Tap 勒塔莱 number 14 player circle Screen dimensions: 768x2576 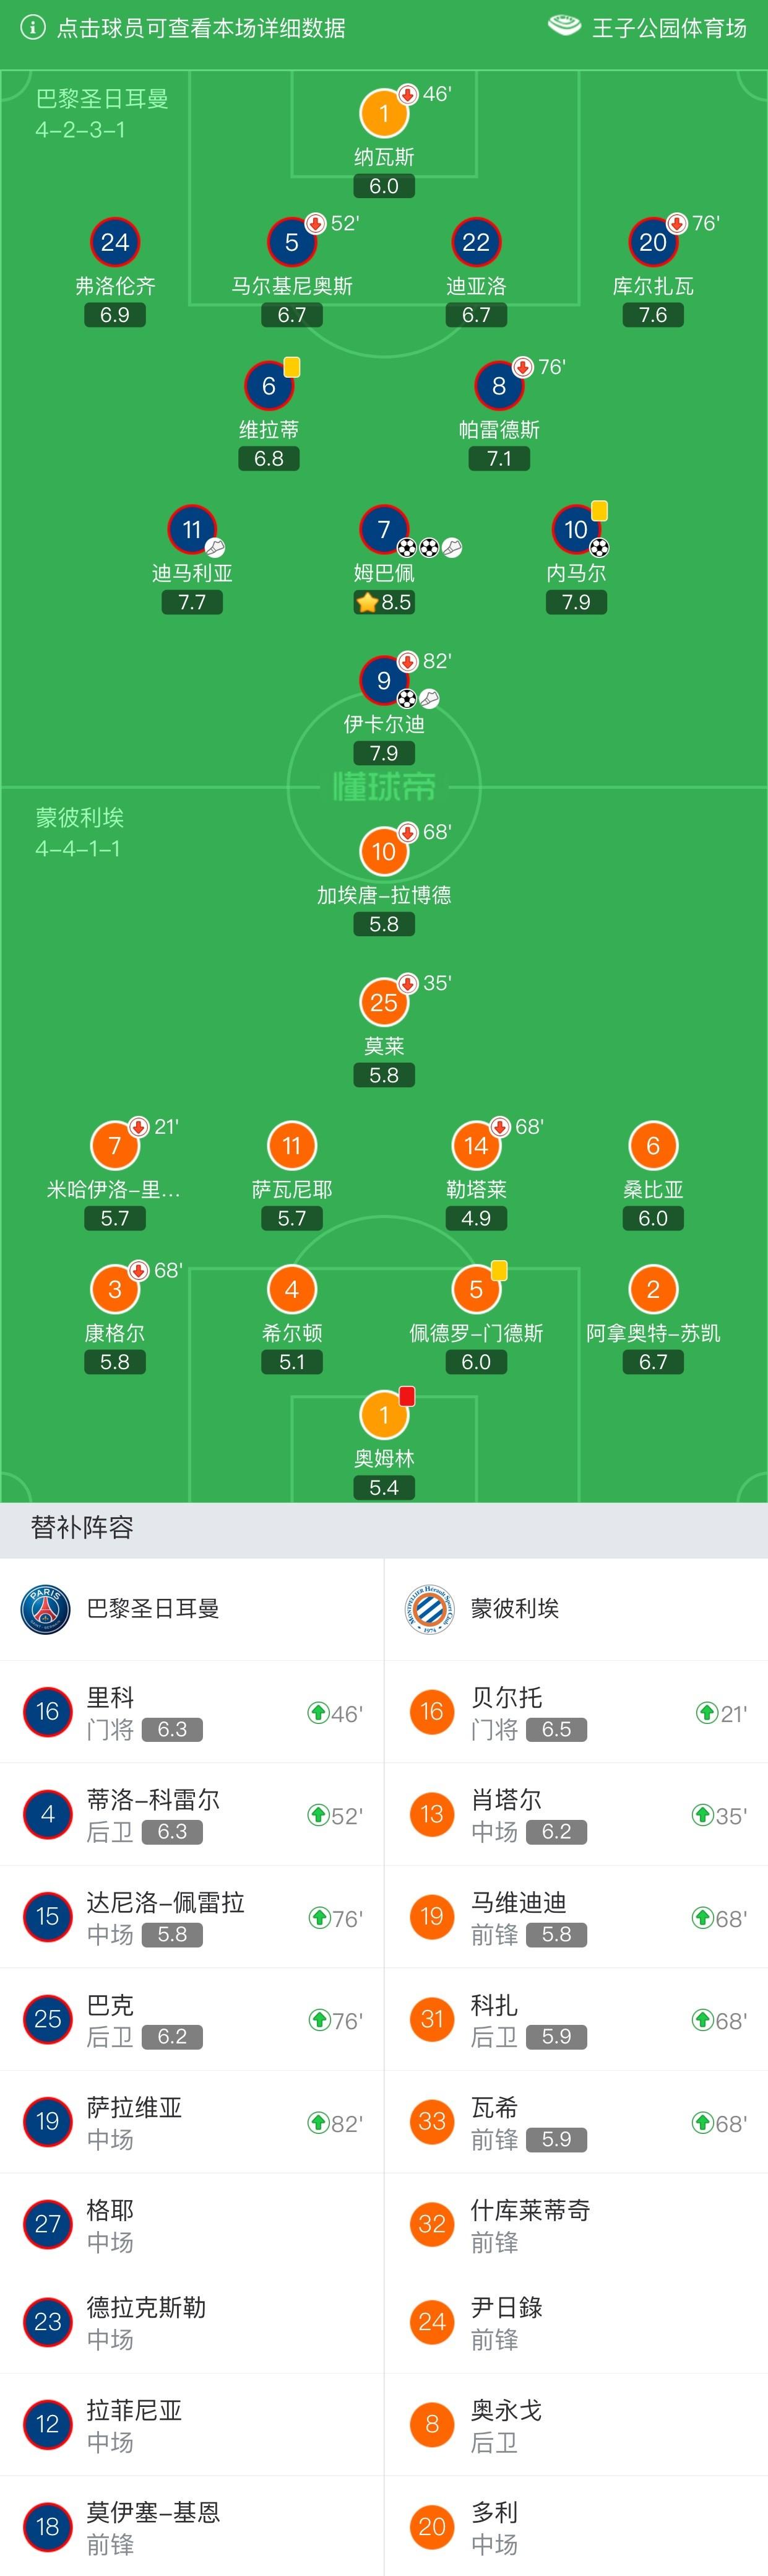(x=476, y=1146)
